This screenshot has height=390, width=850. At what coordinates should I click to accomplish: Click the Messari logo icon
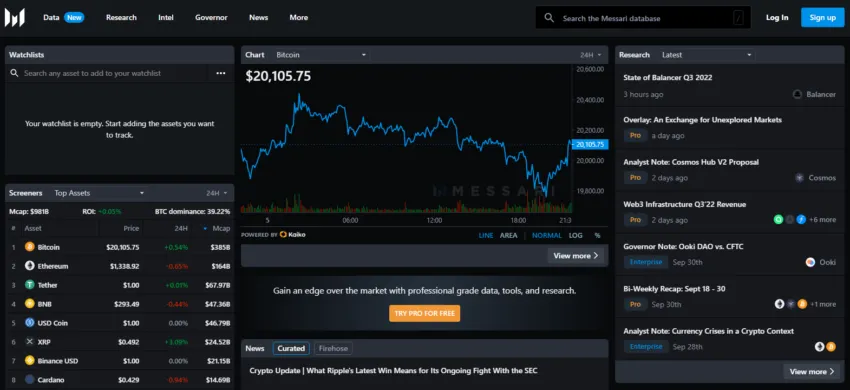click(15, 18)
